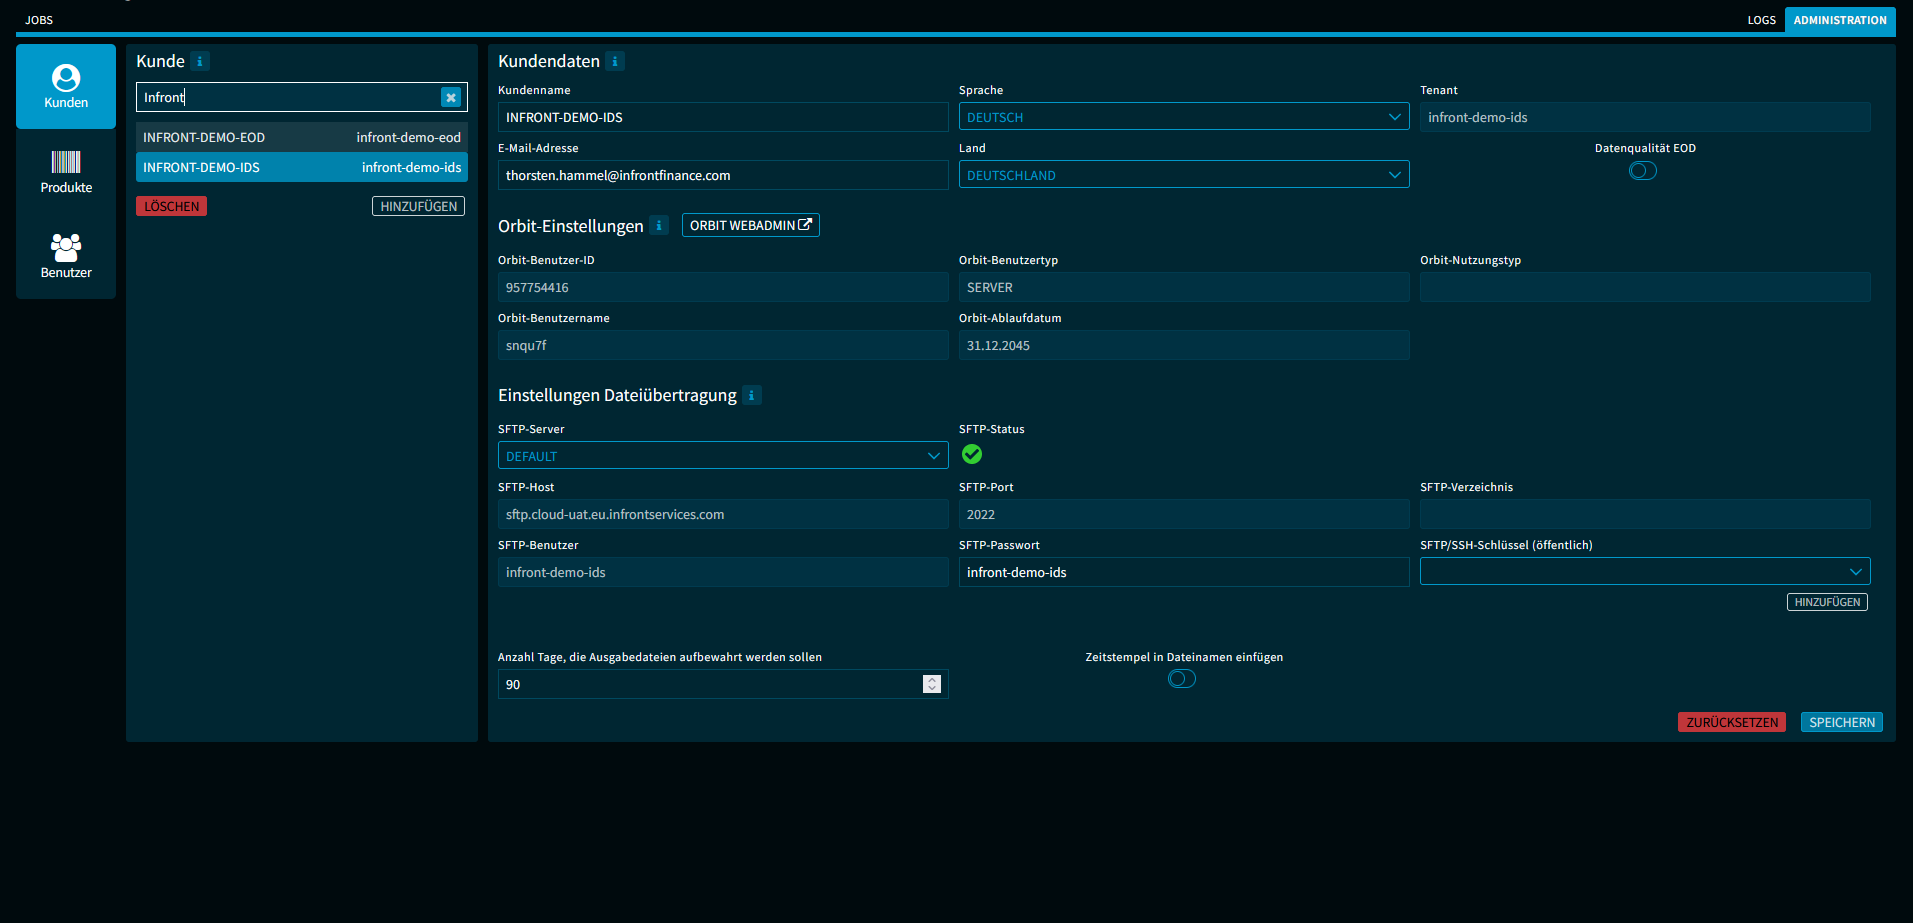Click the E-Mail-Adresse input field
This screenshot has width=1913, height=923.
[x=723, y=175]
